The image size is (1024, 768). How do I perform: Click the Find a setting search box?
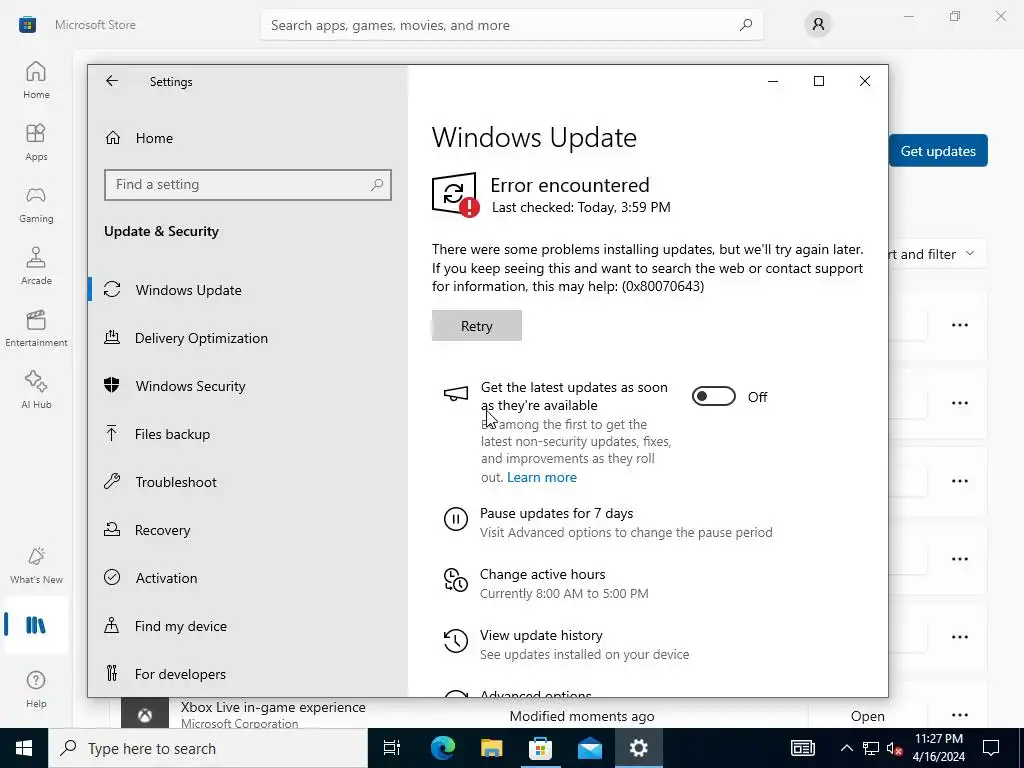coord(248,185)
